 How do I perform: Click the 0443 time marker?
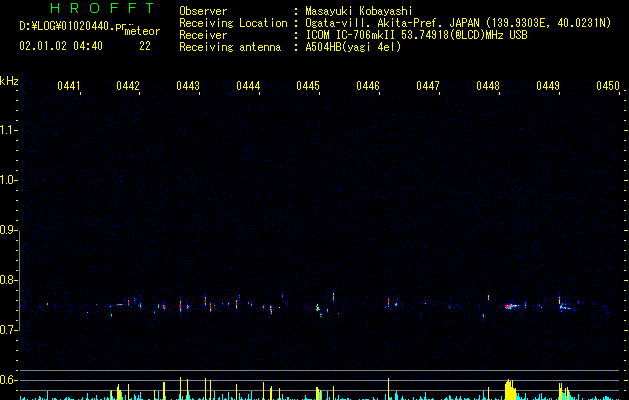(188, 85)
